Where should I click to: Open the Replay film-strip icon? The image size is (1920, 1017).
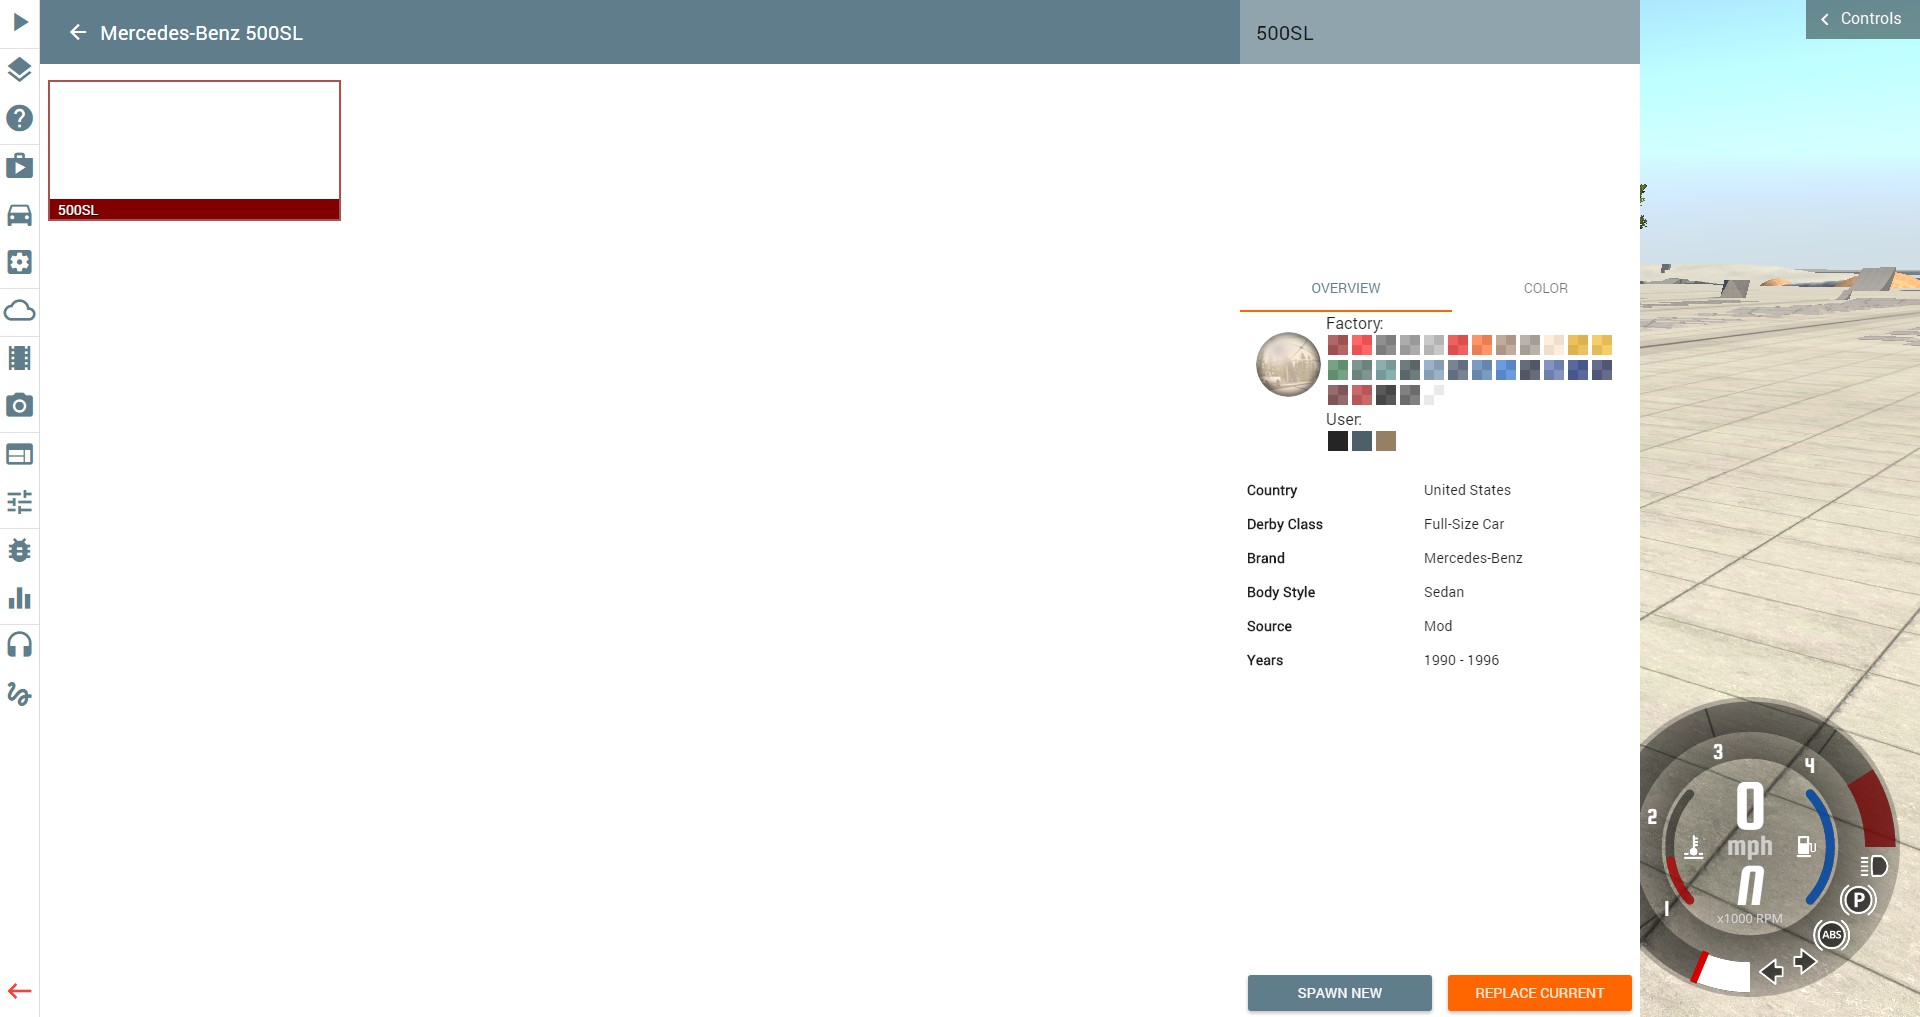[x=20, y=358]
